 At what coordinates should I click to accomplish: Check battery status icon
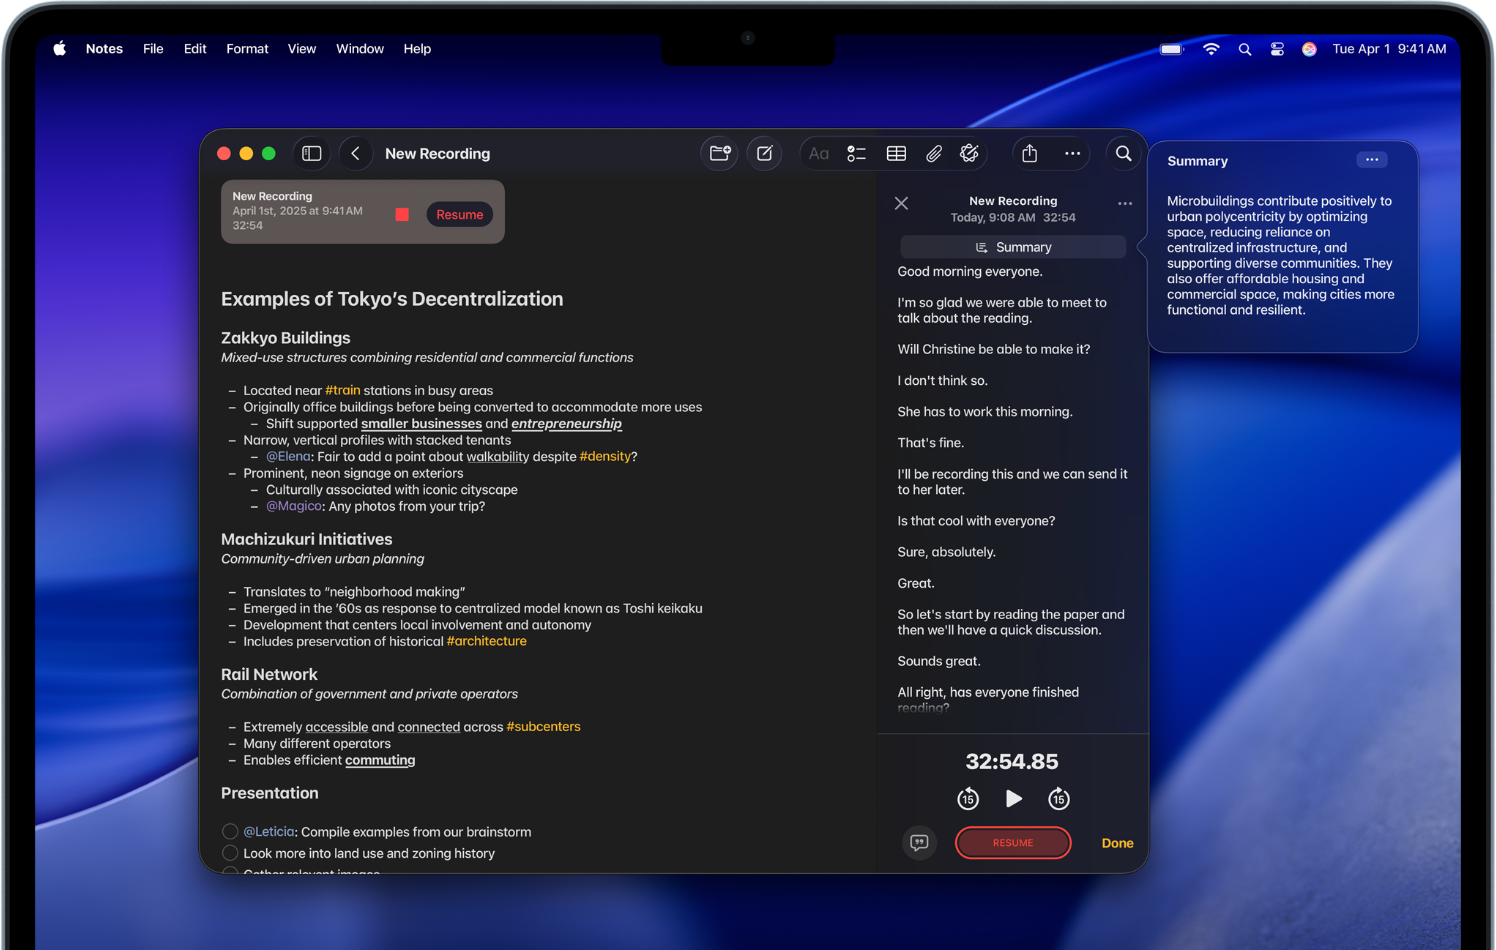tap(1172, 49)
